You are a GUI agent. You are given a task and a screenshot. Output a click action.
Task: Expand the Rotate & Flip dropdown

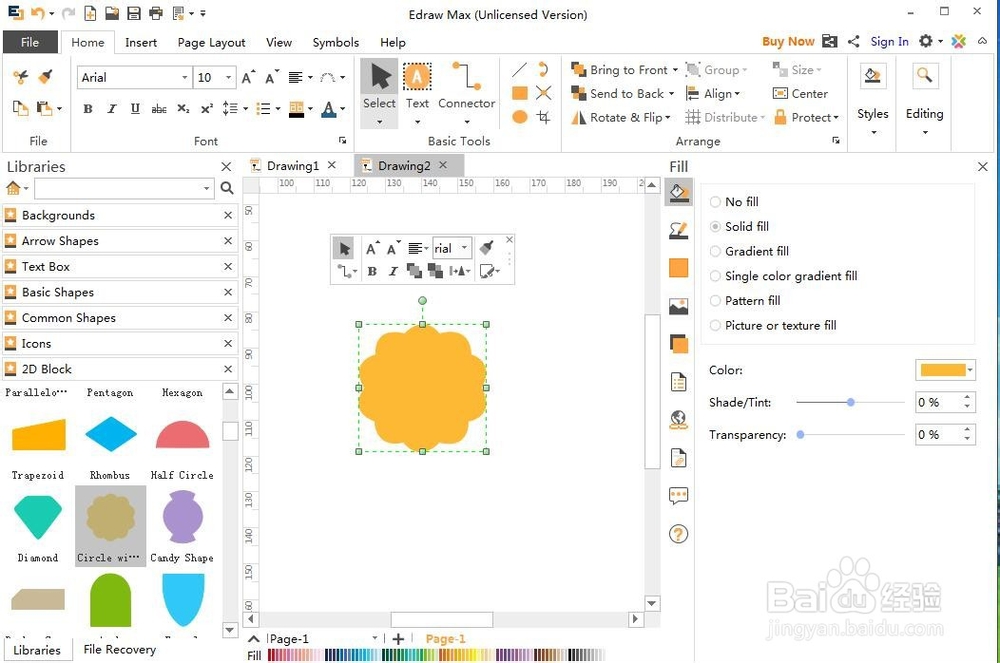tap(668, 117)
